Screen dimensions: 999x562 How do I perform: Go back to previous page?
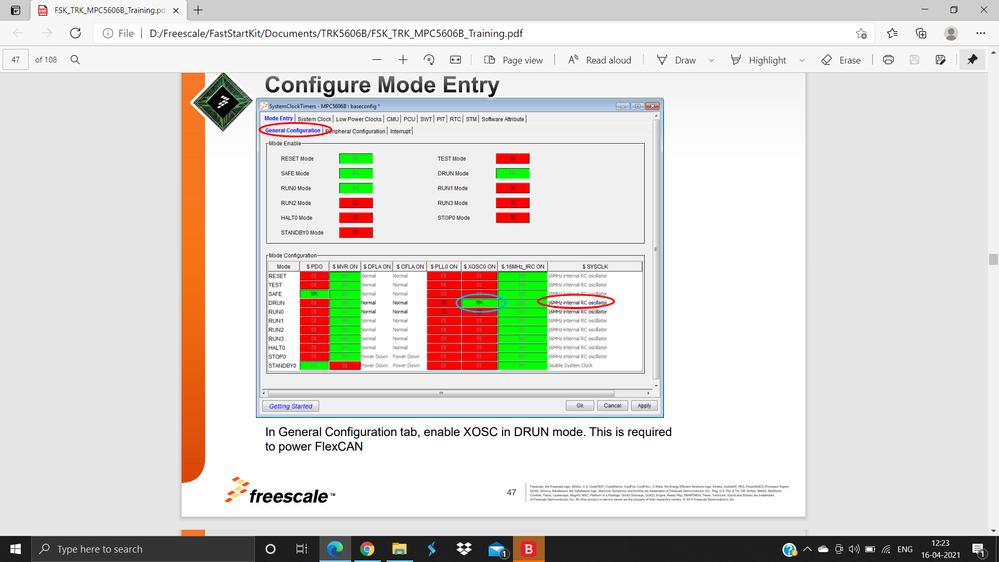18,33
